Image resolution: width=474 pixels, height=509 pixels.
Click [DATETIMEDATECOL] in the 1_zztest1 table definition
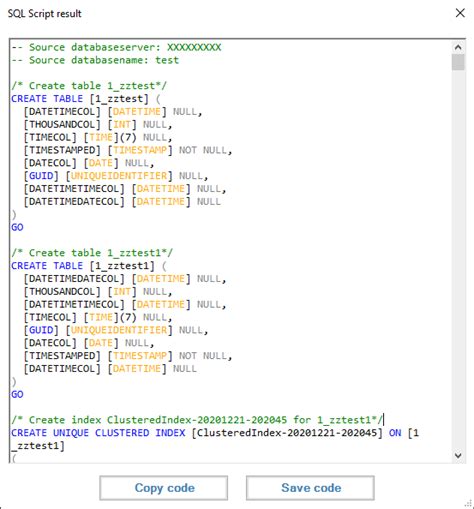74,279
